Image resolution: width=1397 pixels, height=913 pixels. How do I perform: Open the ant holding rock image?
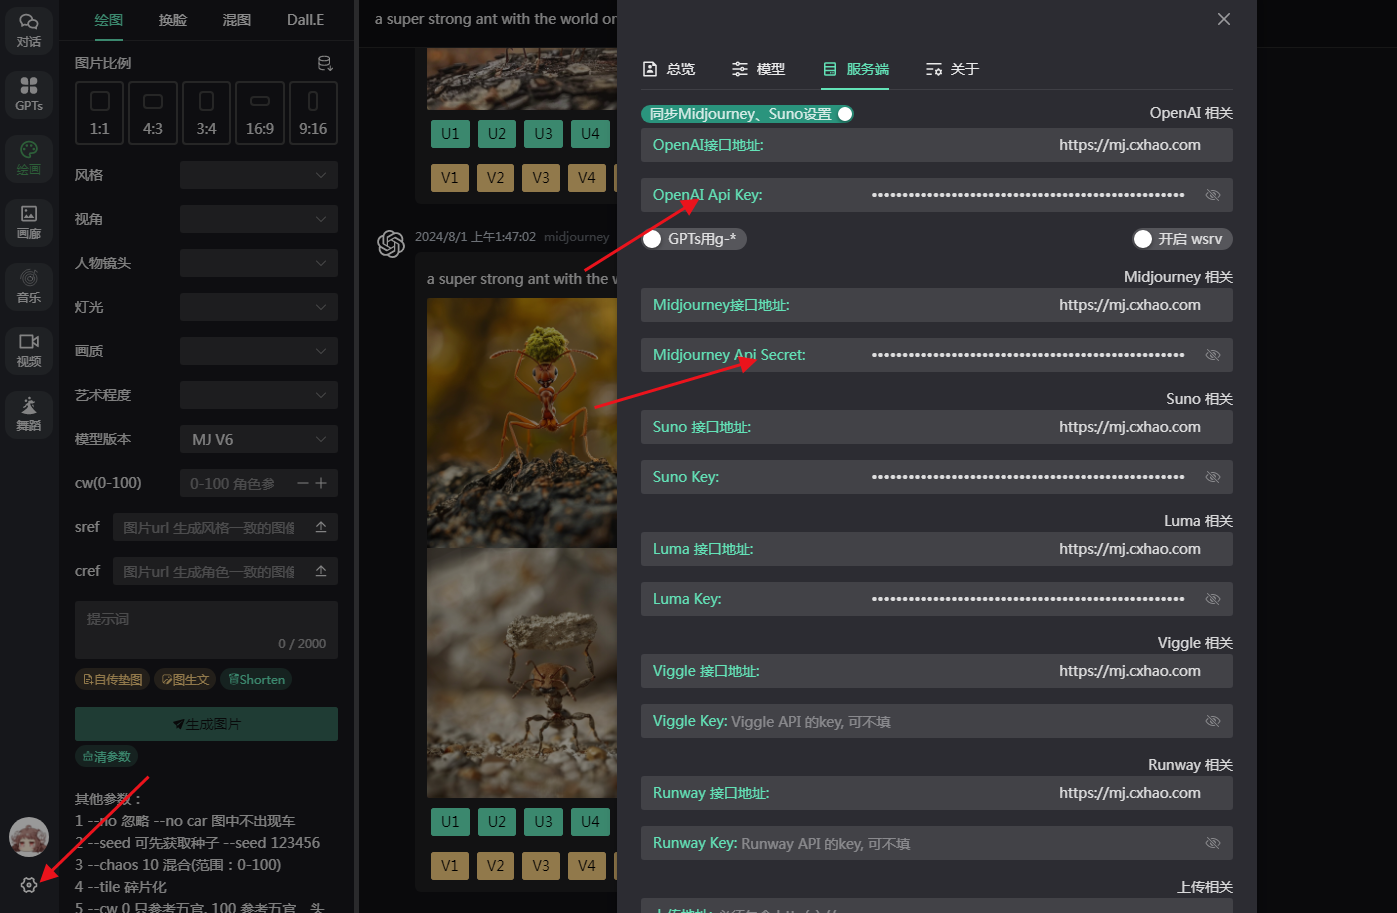(x=522, y=673)
